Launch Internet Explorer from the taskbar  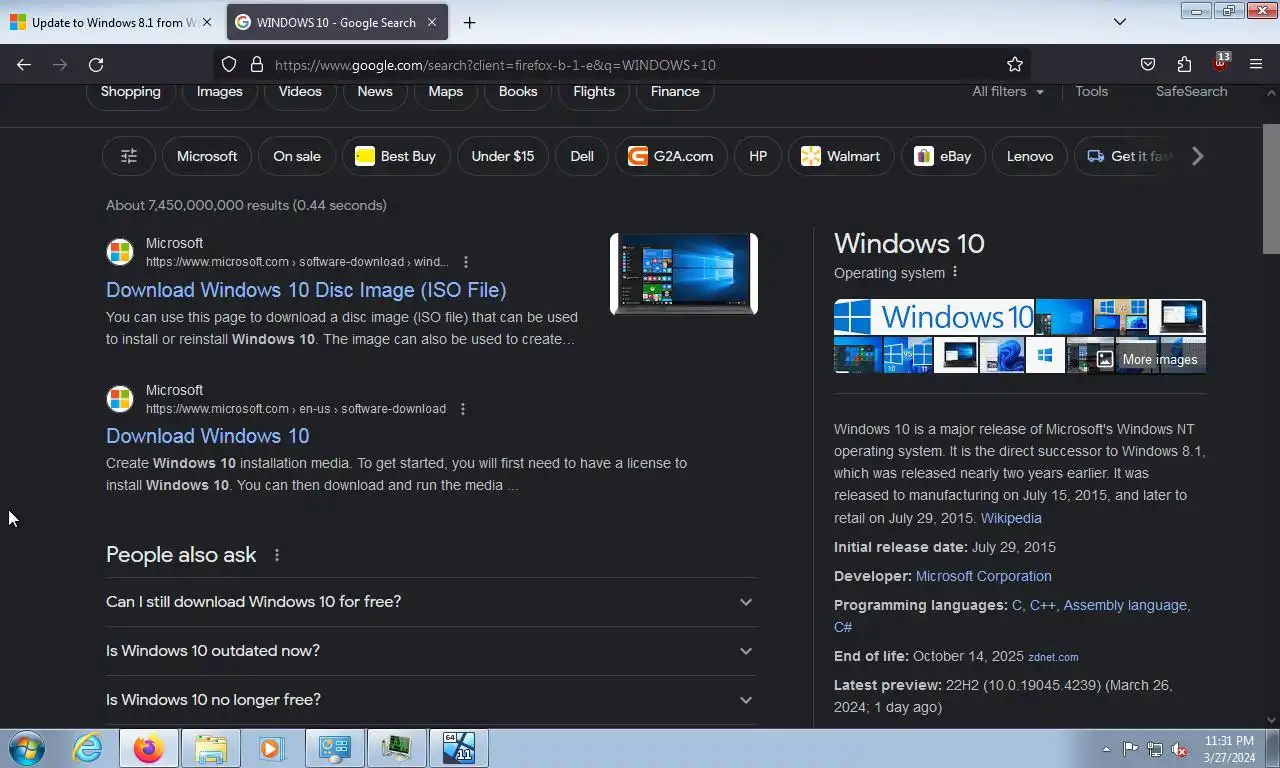coord(87,748)
